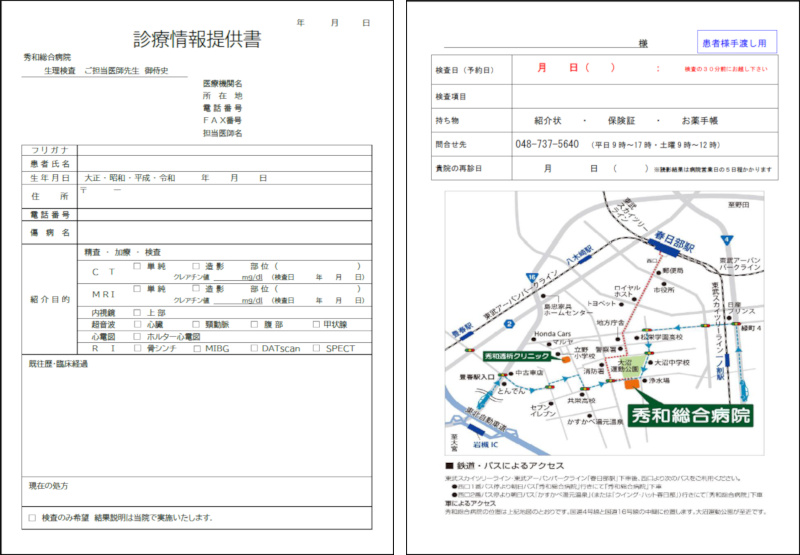The height and width of the screenshot is (555, 800).
Task: Click the 秀和透析クリニック green label
Action: (517, 356)
